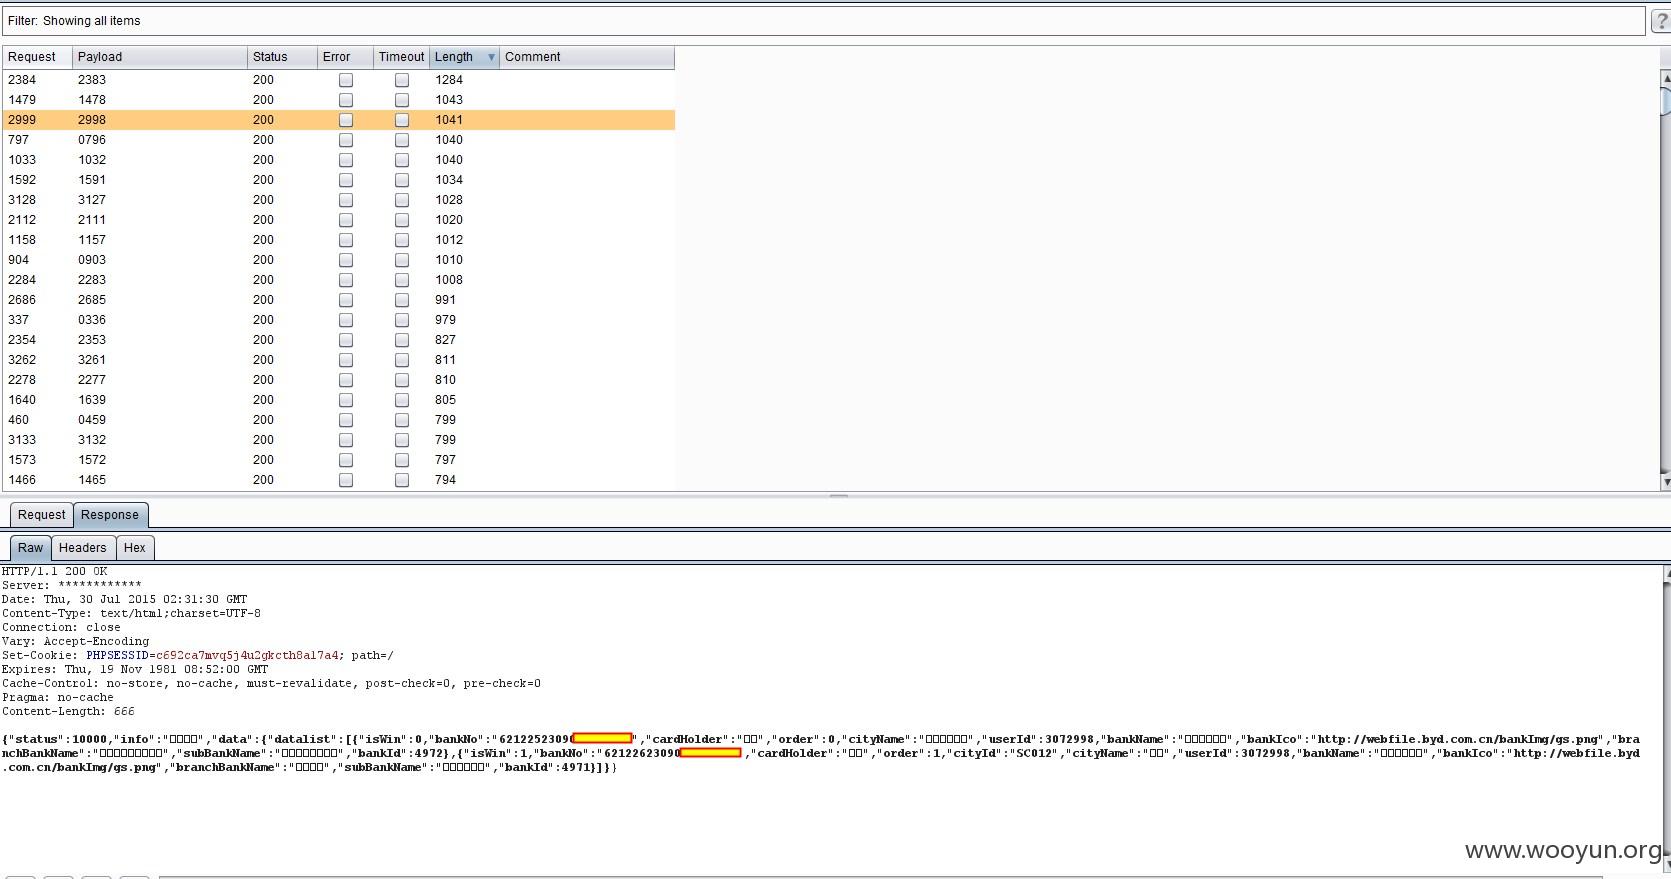Click the Filter: Showing all items bar
1671x879 pixels.
point(823,21)
